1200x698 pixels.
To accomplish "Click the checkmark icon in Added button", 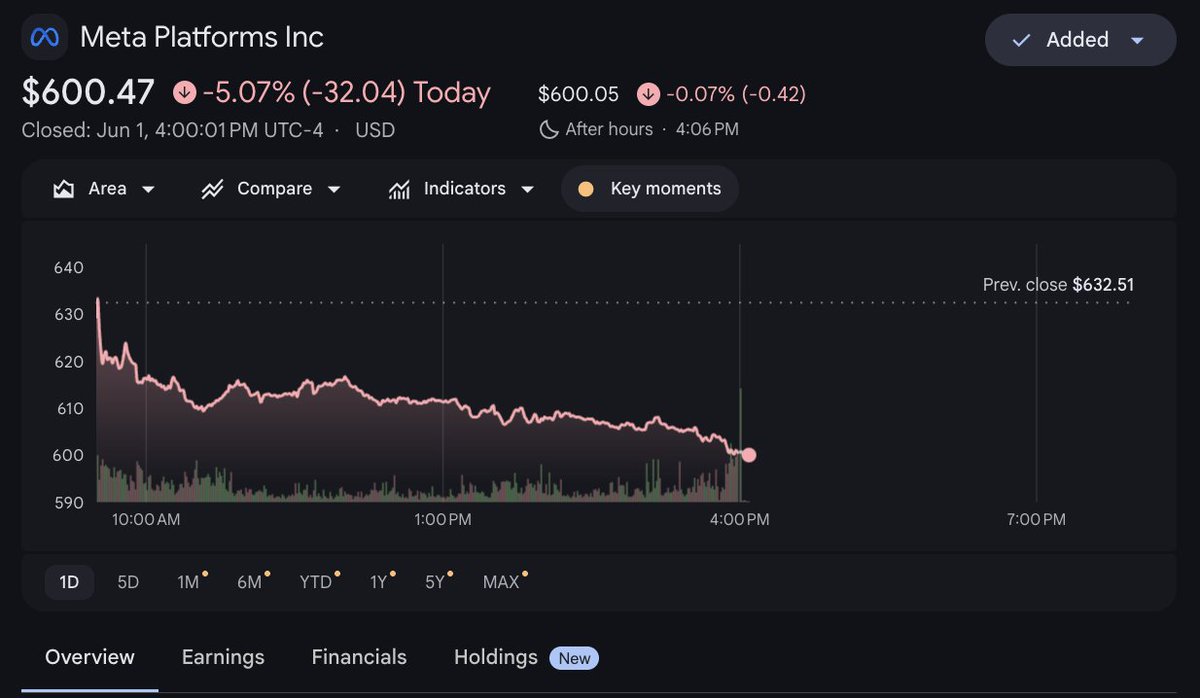I will [1021, 40].
